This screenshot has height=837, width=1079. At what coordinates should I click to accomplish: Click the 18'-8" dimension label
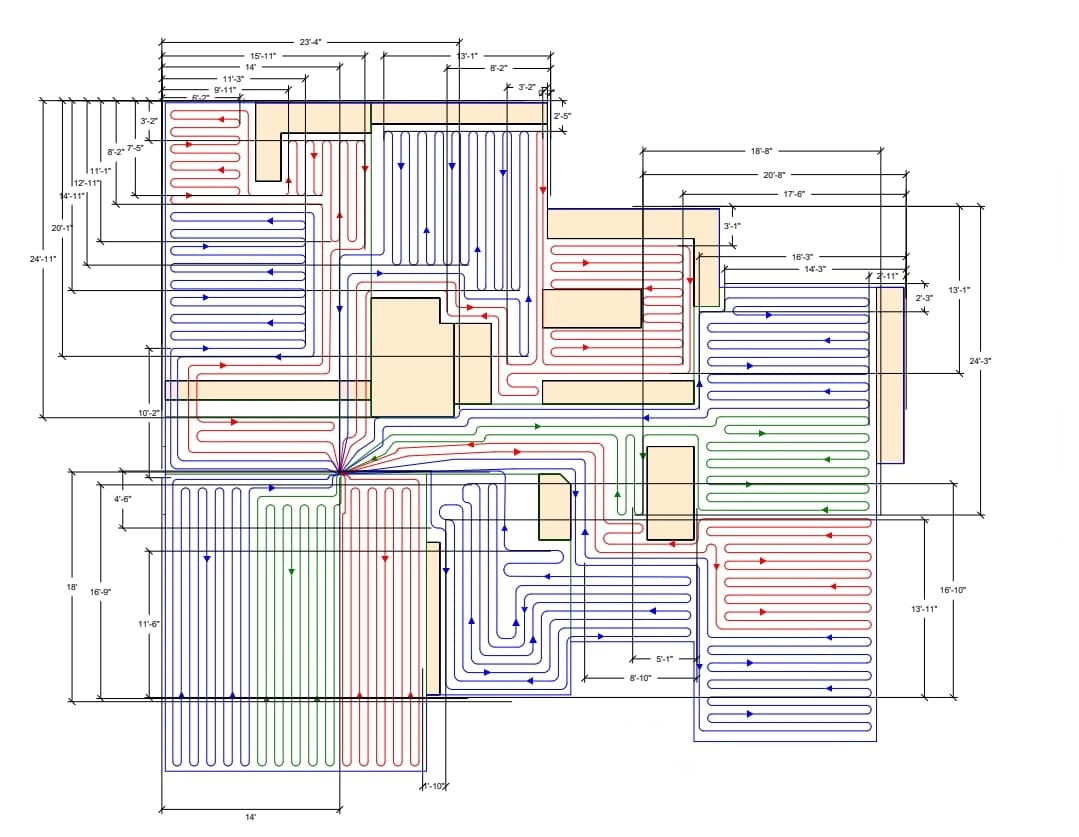point(761,151)
